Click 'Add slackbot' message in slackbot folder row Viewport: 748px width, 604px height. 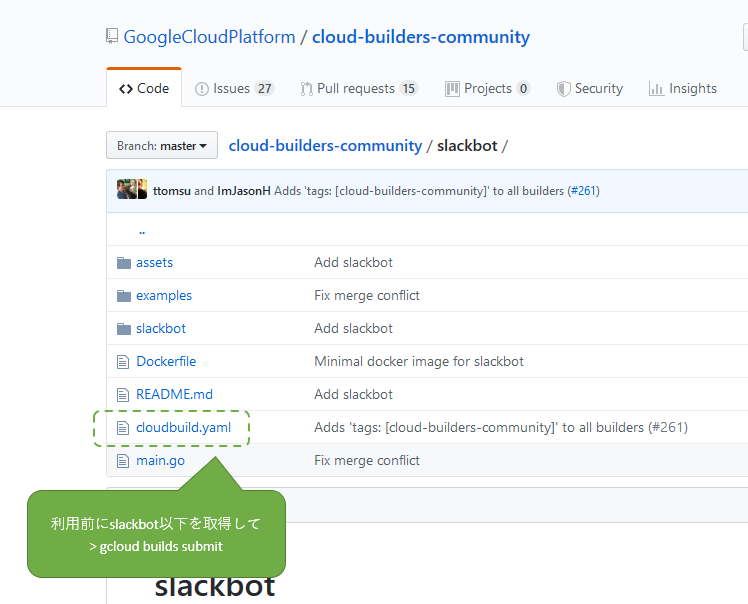(353, 328)
